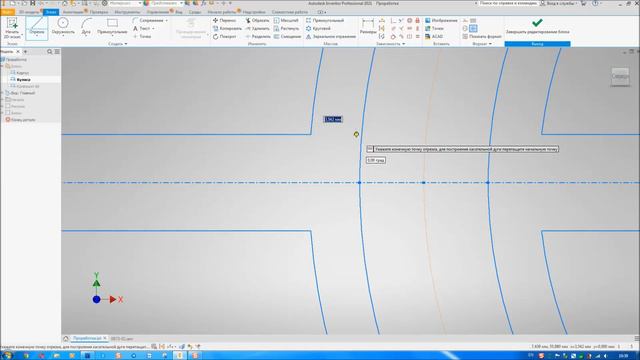Switch to the Аннотации ribbon tab

click(x=73, y=12)
